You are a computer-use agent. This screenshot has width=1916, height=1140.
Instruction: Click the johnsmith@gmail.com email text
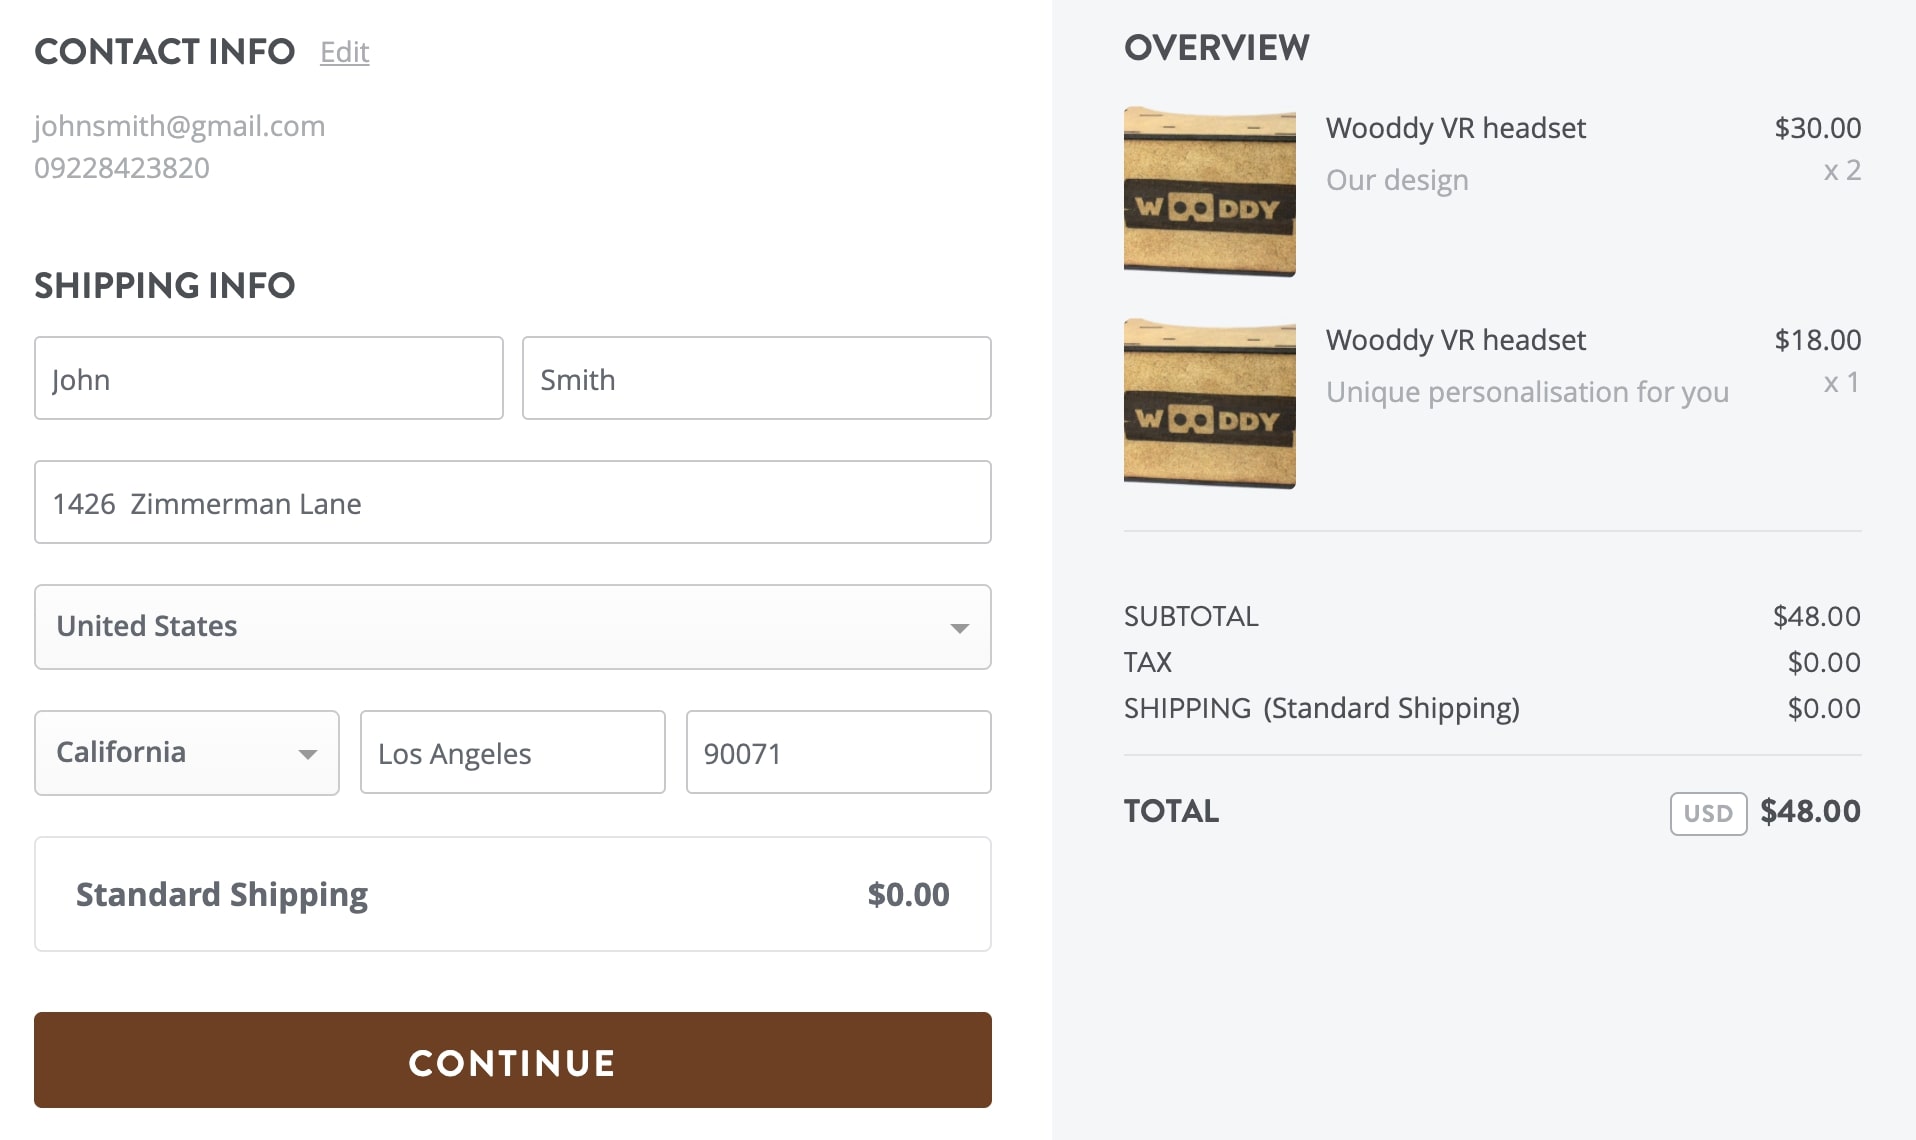[x=180, y=126]
